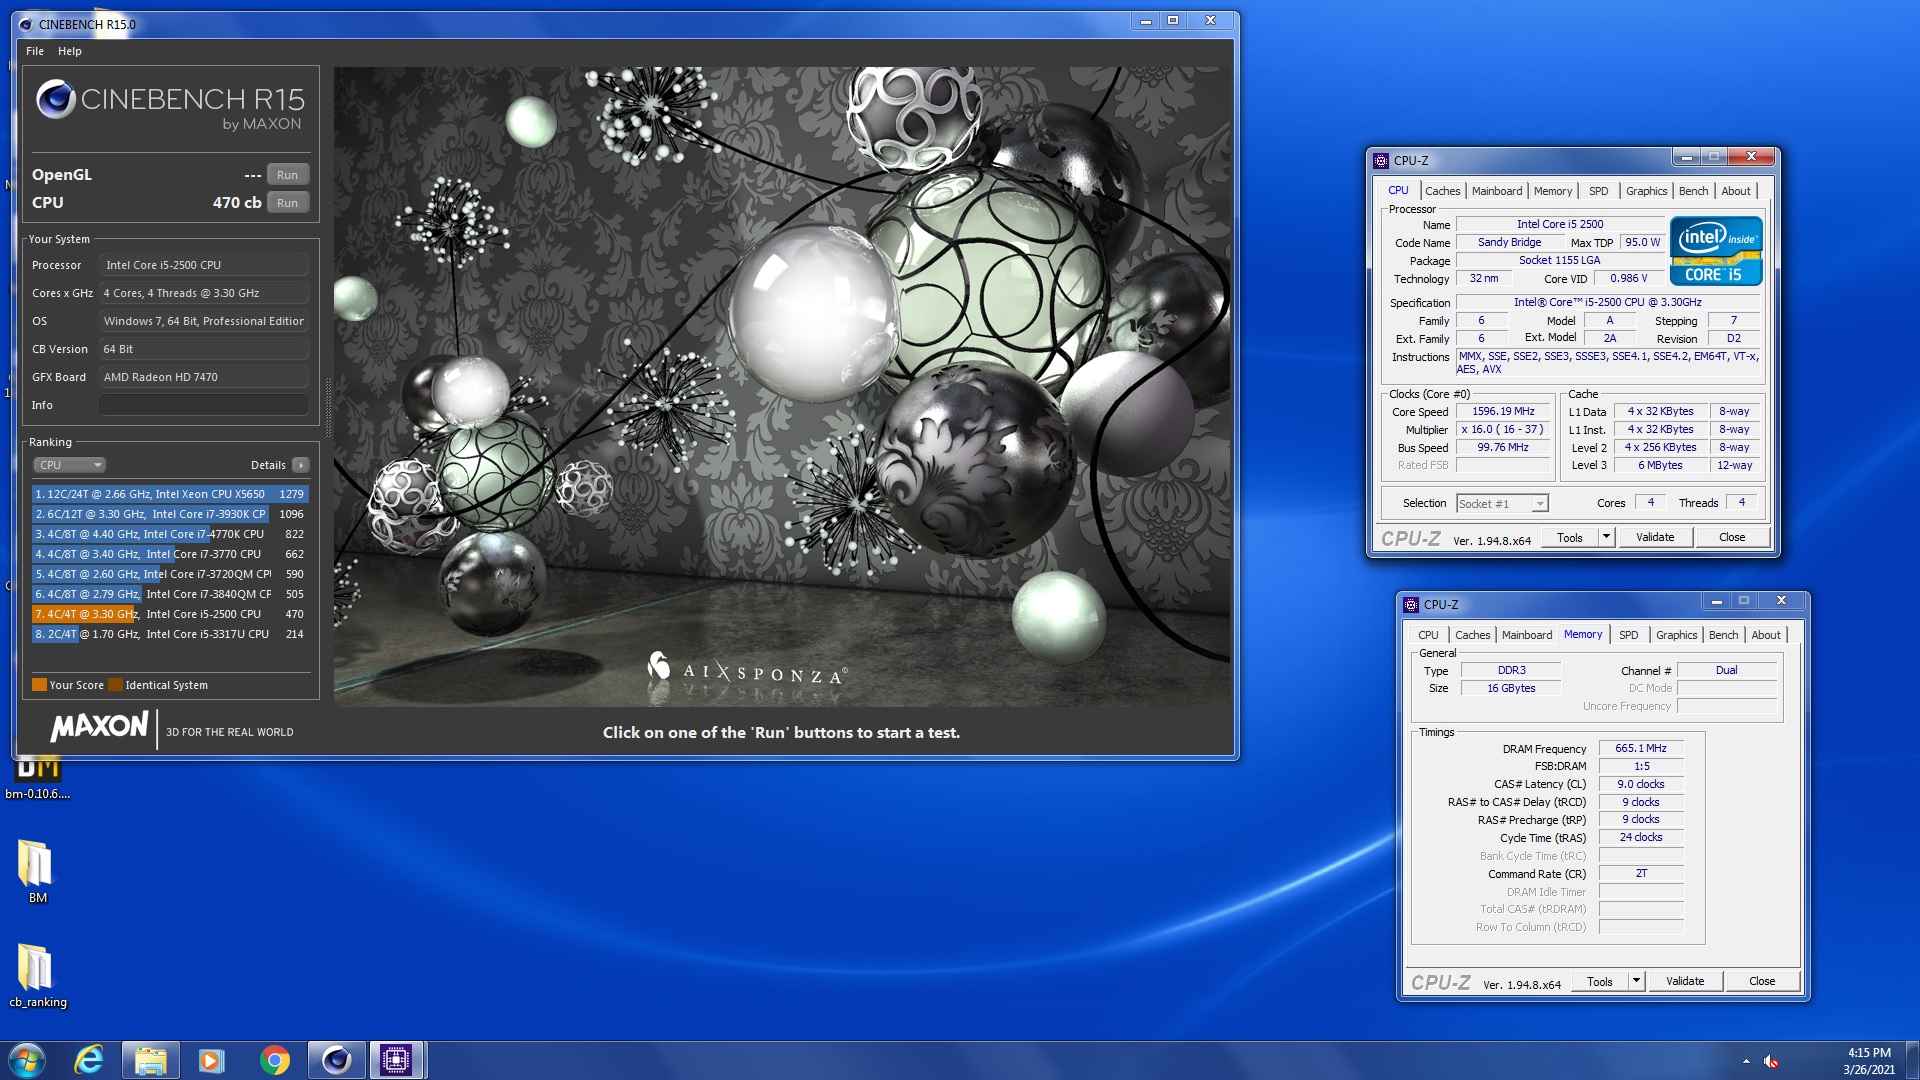The image size is (1920, 1080).
Task: Expand Tools dropdown arrow in upper CPU-Z
Action: coord(1606,537)
